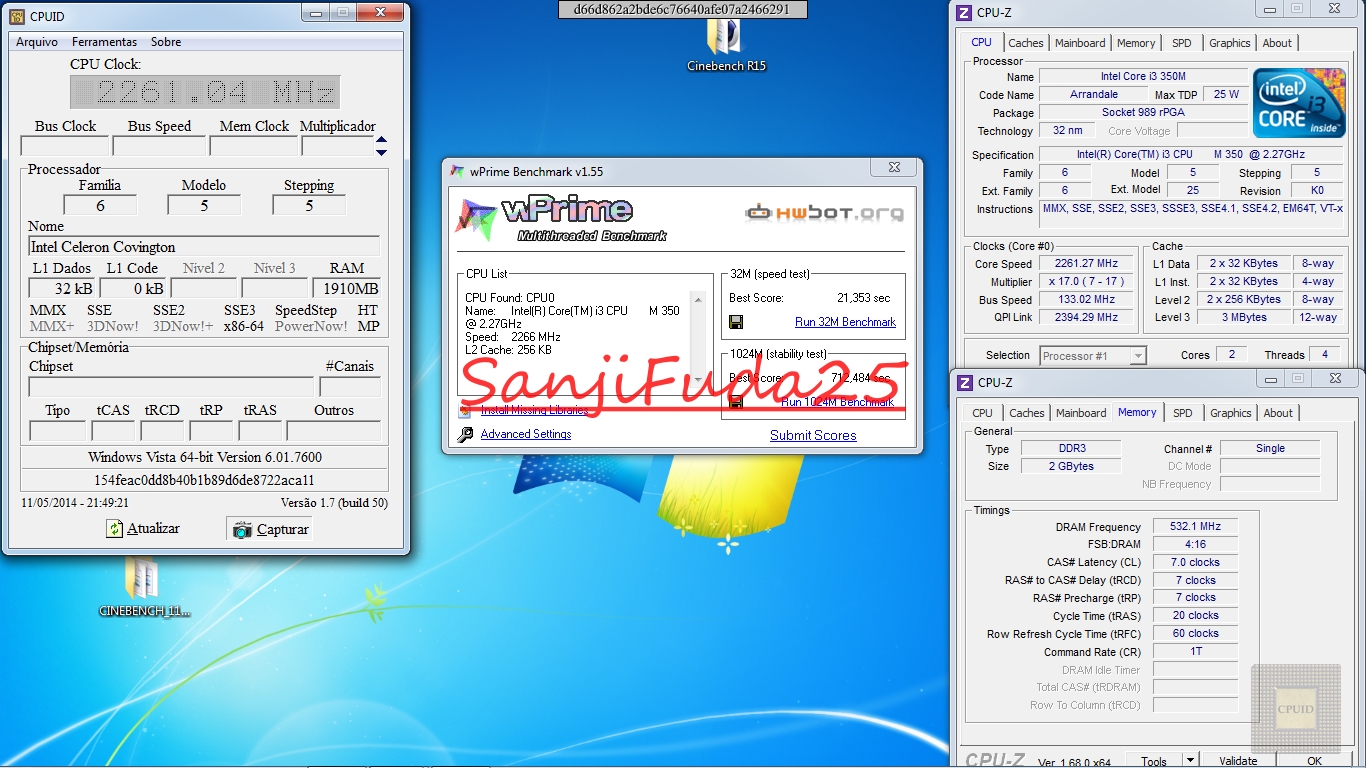Open the Sobre menu in CPUID

click(166, 42)
